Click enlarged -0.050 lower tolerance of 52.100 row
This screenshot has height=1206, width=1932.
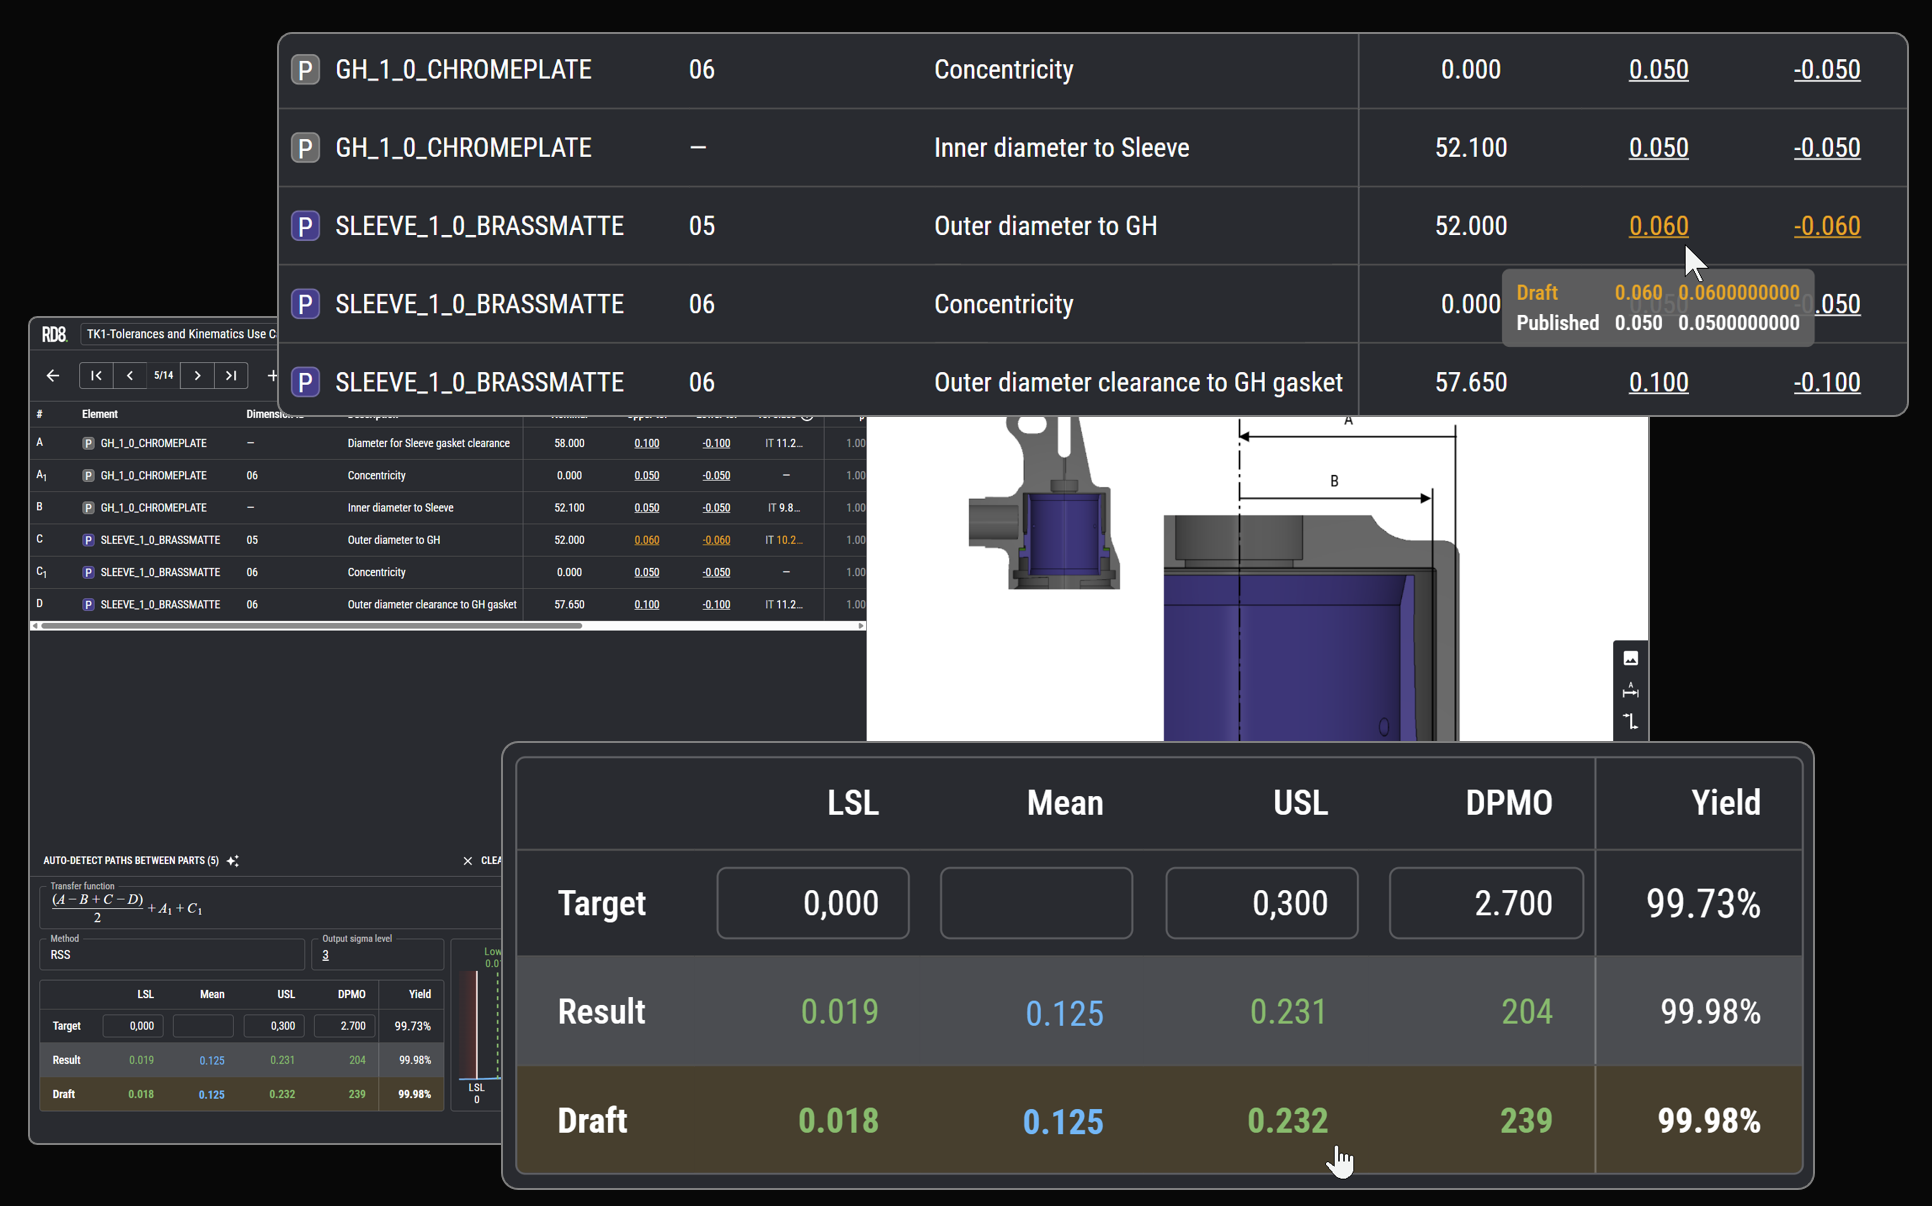coord(1826,148)
